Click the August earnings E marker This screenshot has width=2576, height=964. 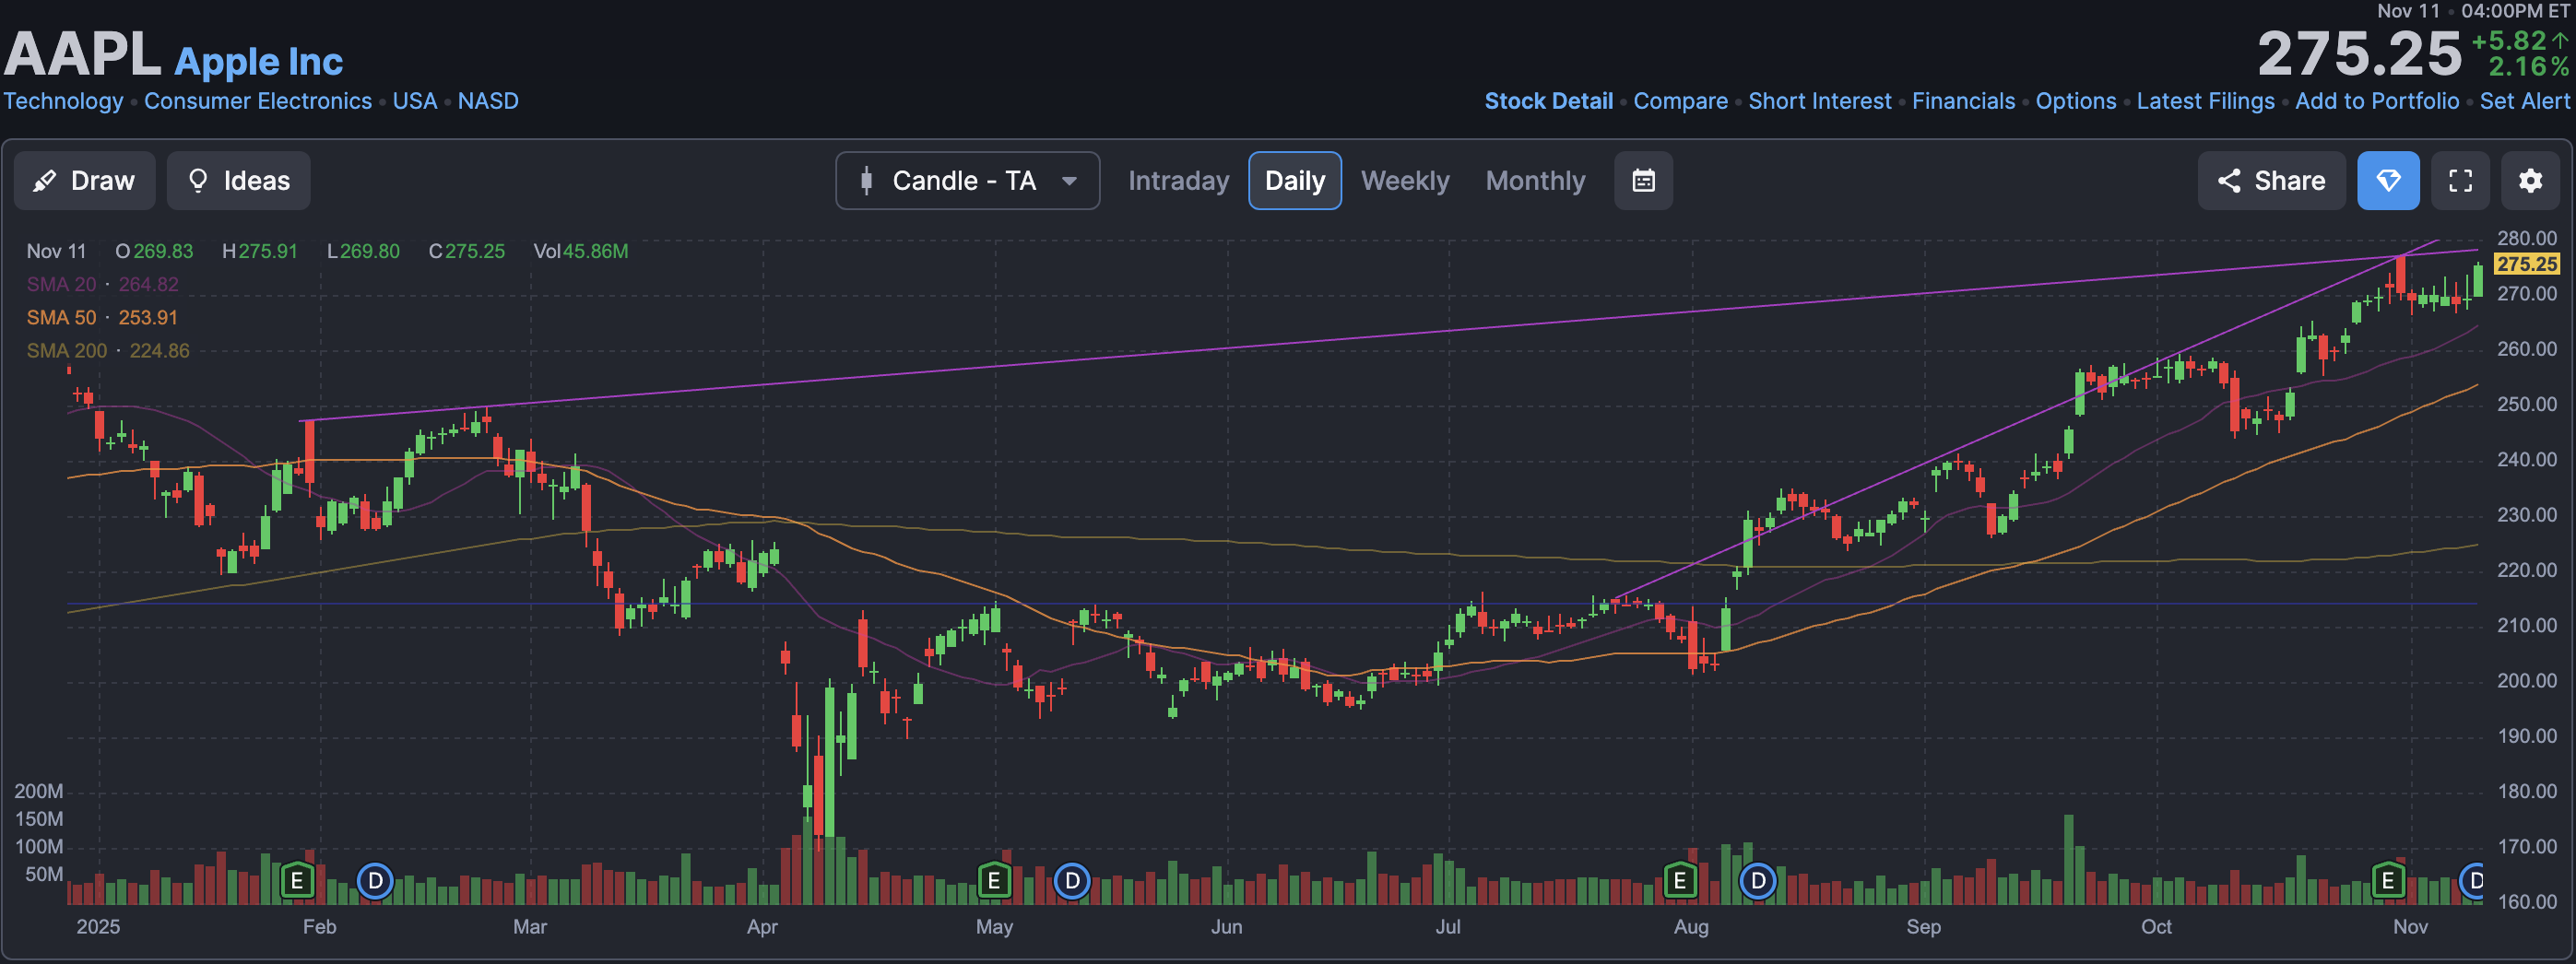pos(1680,881)
